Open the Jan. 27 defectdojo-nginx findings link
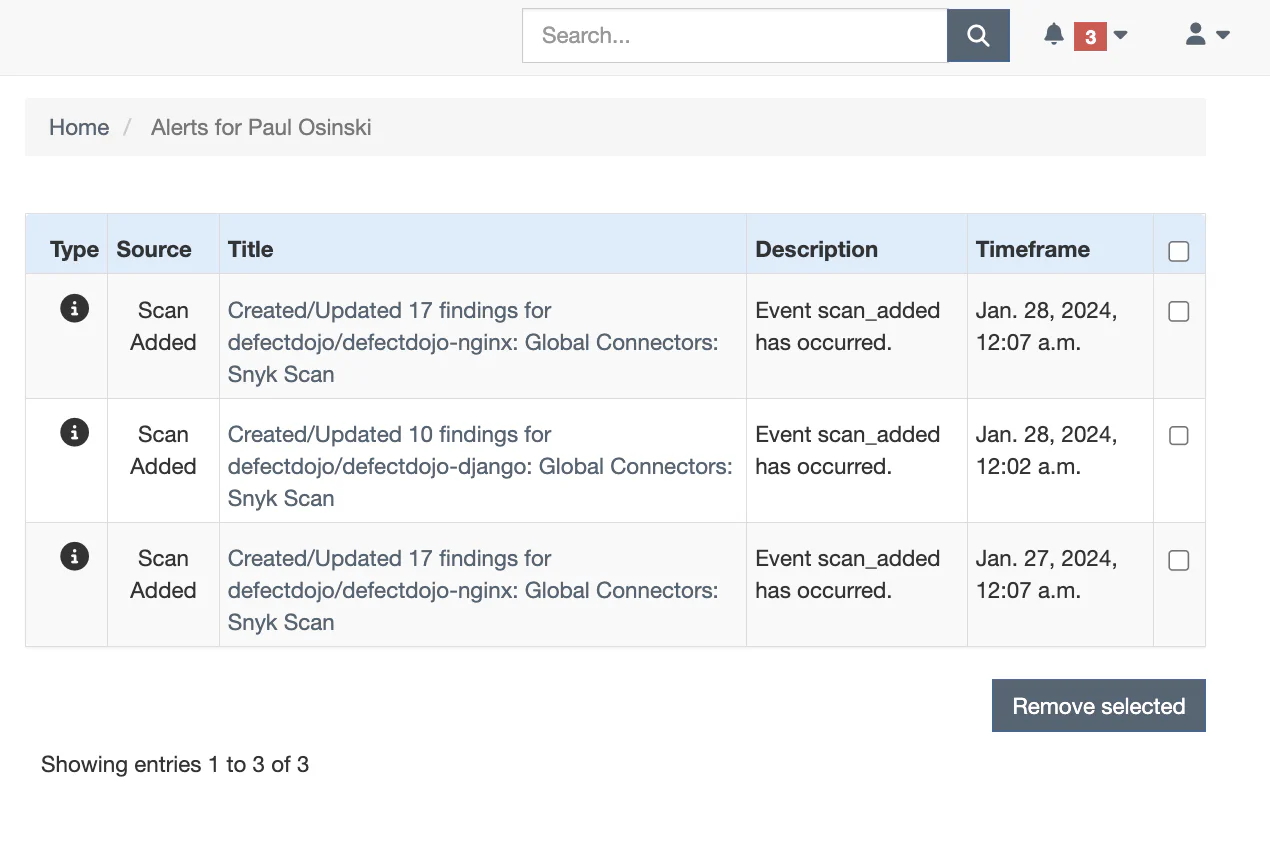1270x856 pixels. 472,590
